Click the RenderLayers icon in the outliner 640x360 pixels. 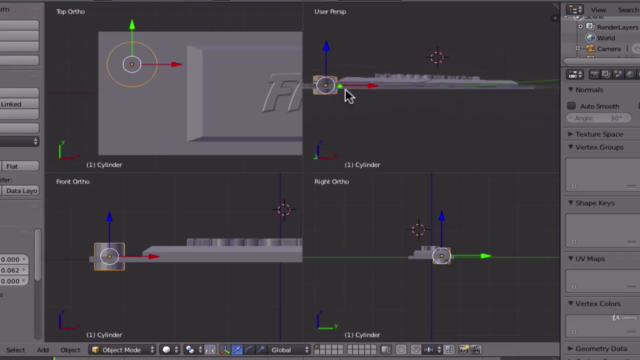pos(590,27)
